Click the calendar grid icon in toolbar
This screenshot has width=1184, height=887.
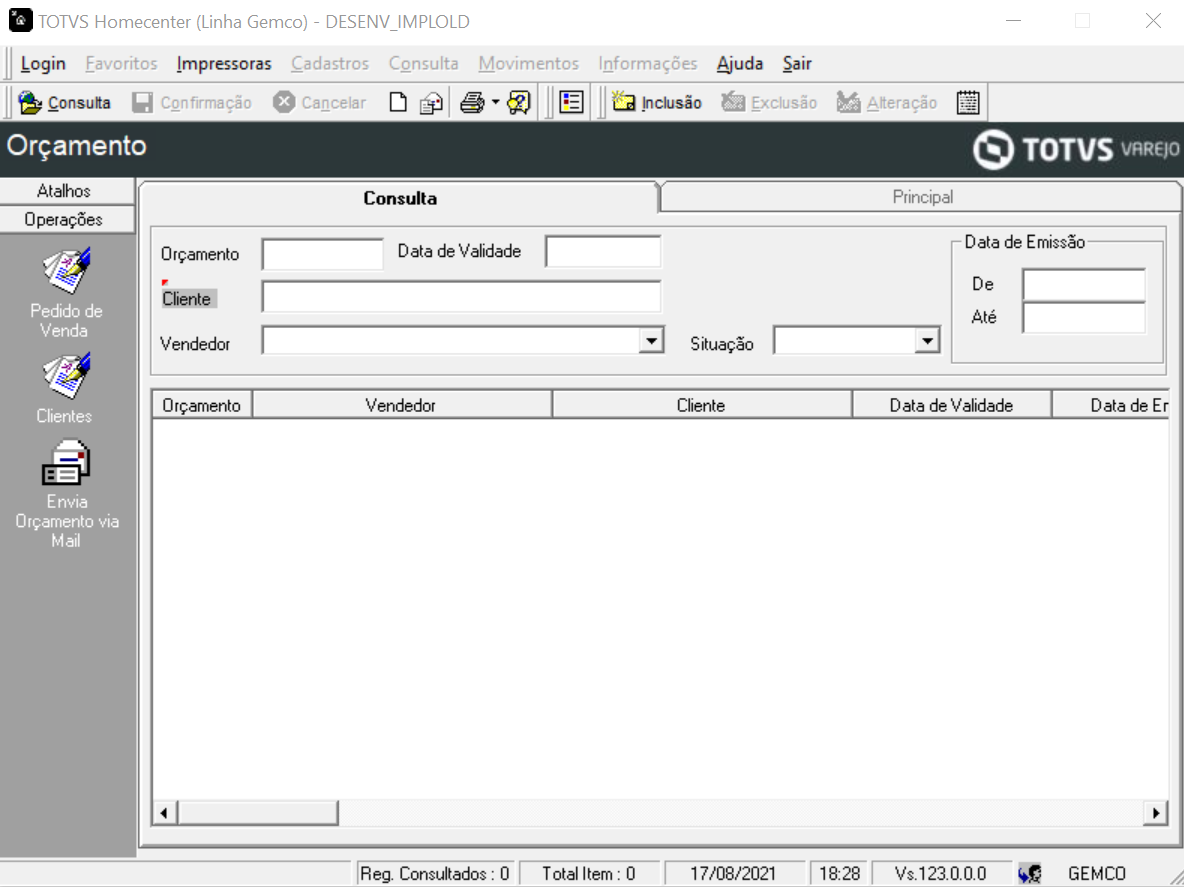[968, 103]
